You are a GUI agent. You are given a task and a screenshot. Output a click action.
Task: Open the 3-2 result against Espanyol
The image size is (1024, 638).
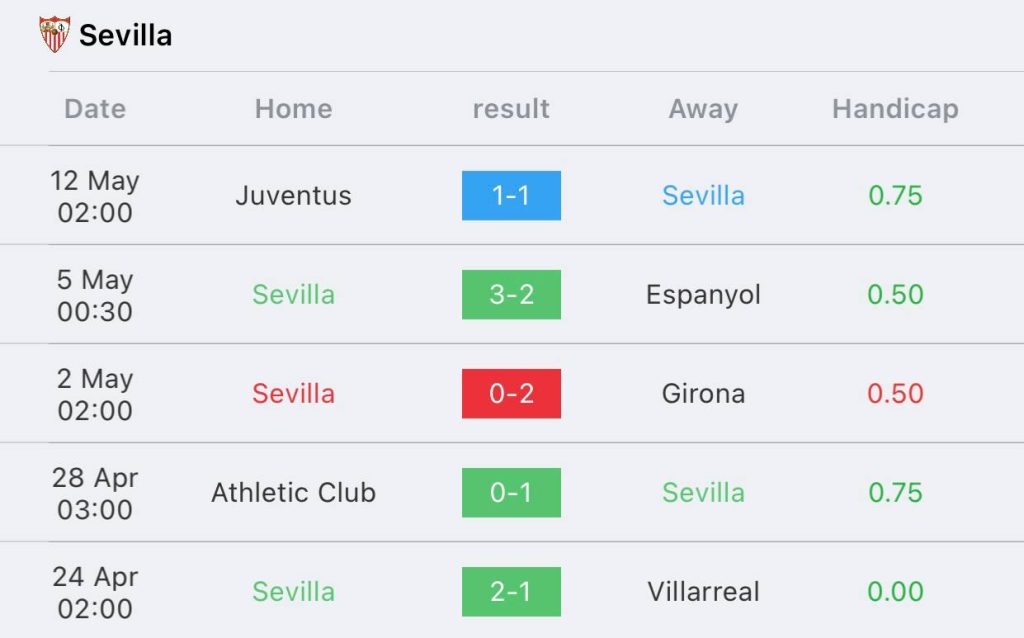[511, 295]
